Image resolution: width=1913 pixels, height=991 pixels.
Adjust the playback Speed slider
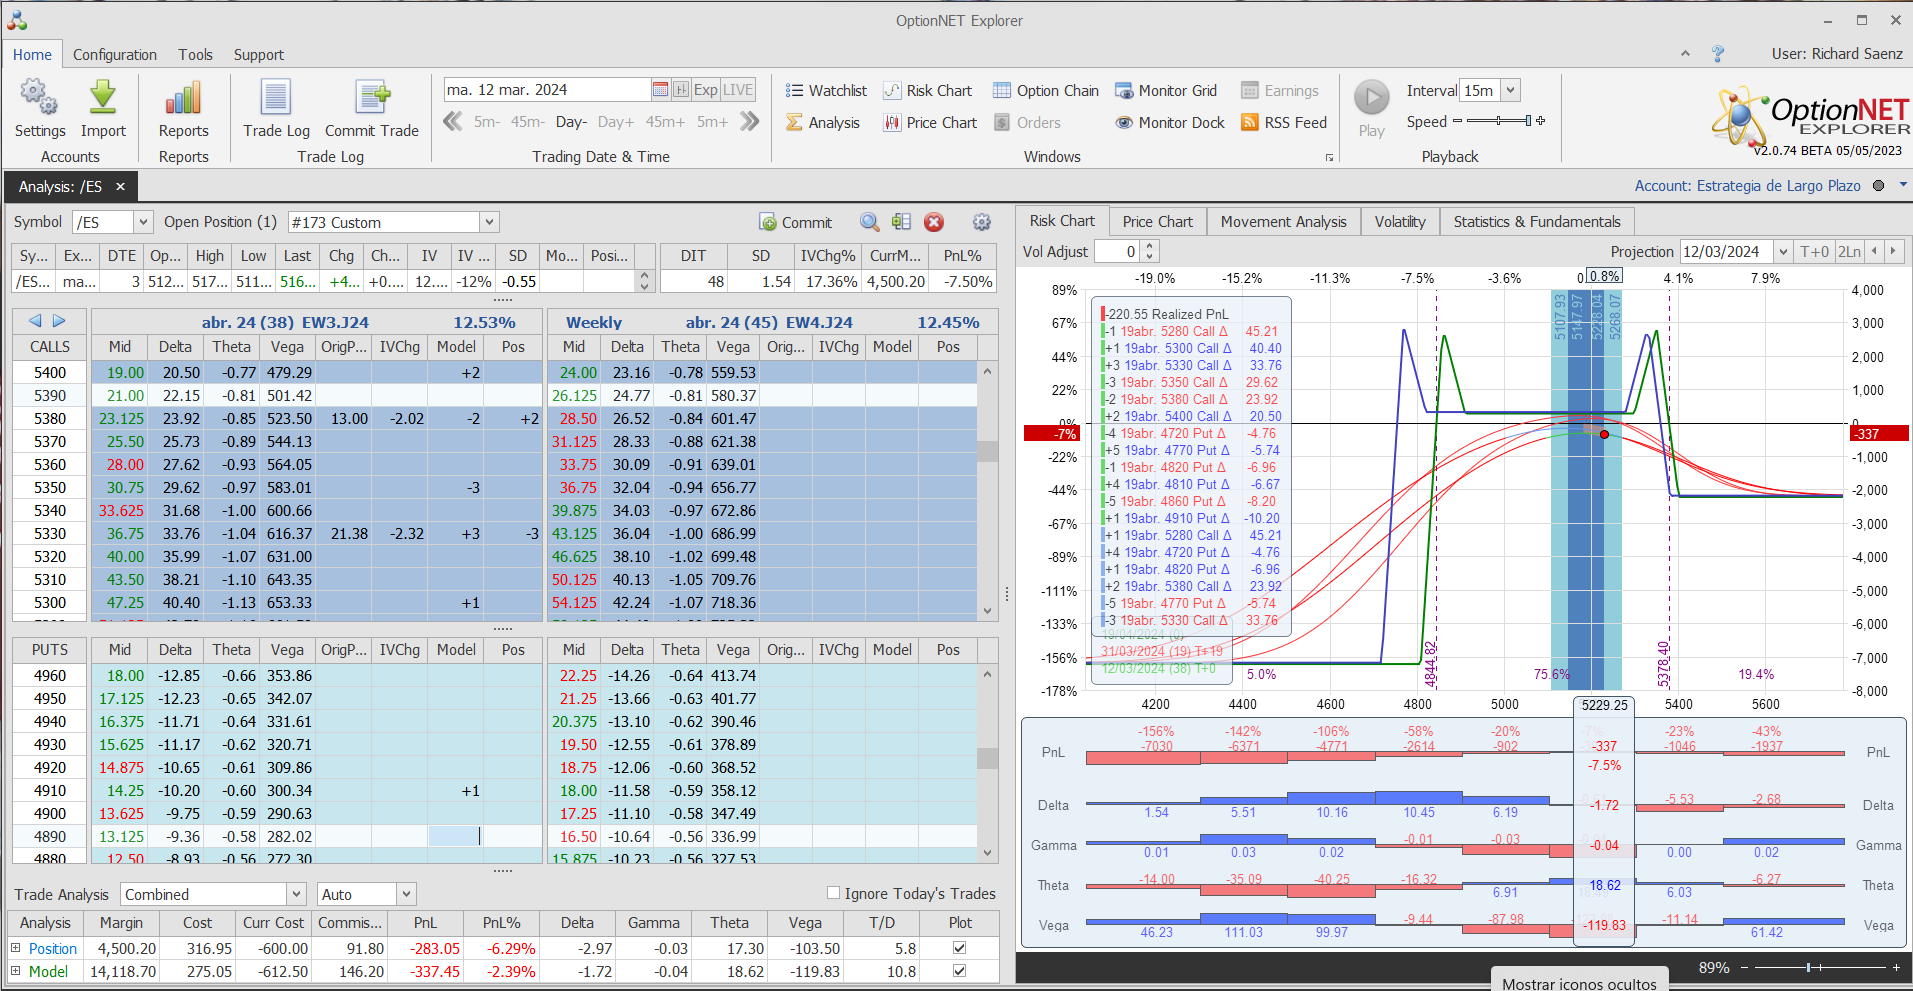(1499, 121)
